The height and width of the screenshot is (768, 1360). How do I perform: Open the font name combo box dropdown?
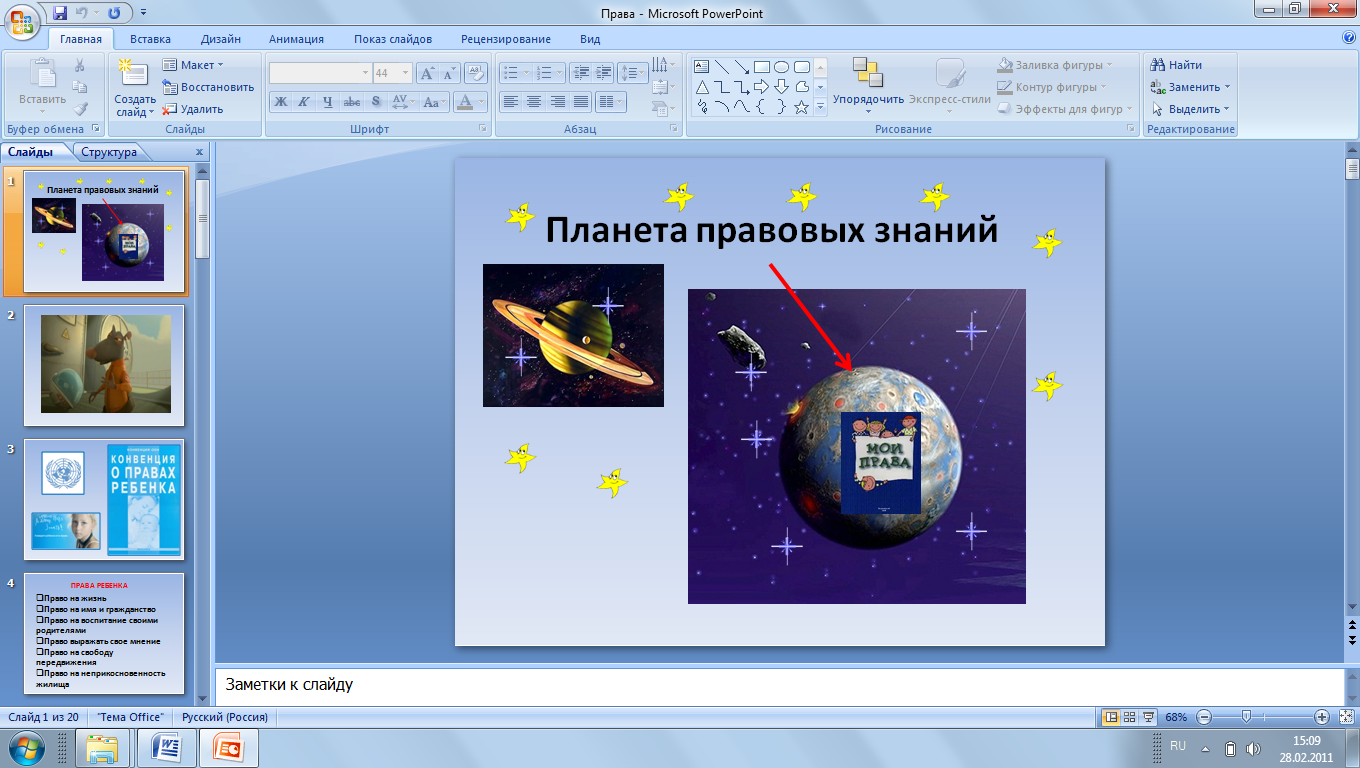[x=366, y=73]
